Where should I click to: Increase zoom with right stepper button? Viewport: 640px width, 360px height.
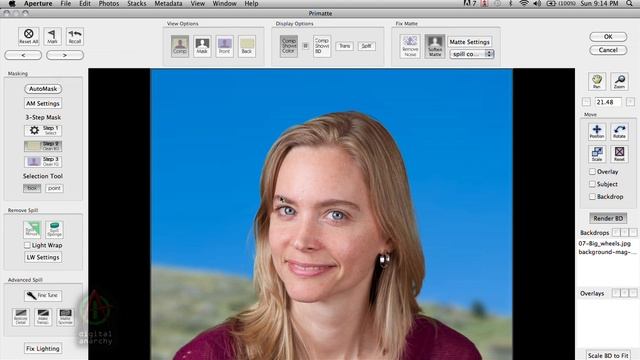coord(630,102)
